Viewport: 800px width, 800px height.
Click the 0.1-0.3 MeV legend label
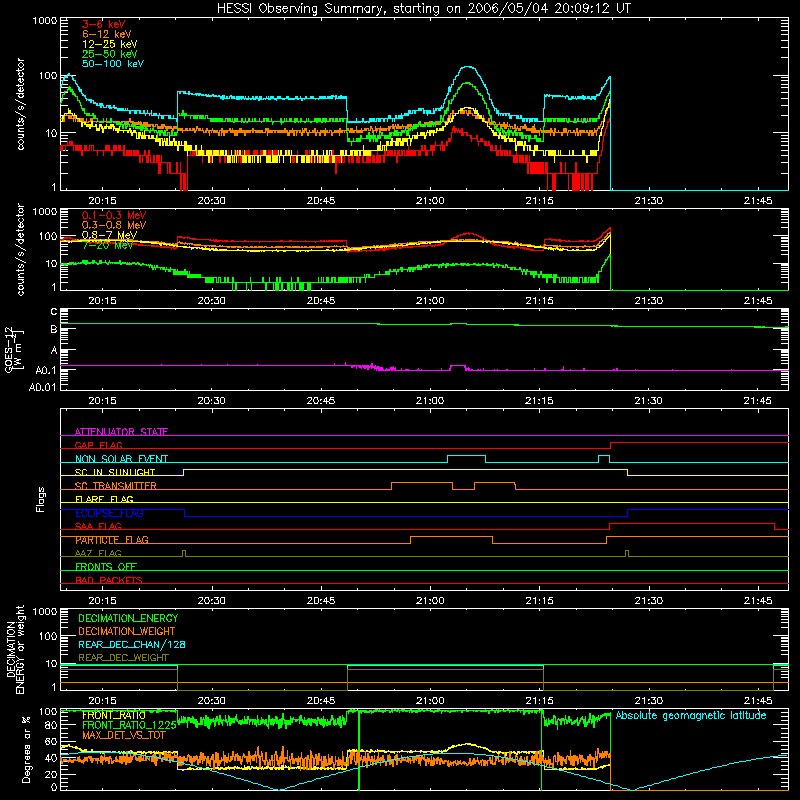[114, 215]
